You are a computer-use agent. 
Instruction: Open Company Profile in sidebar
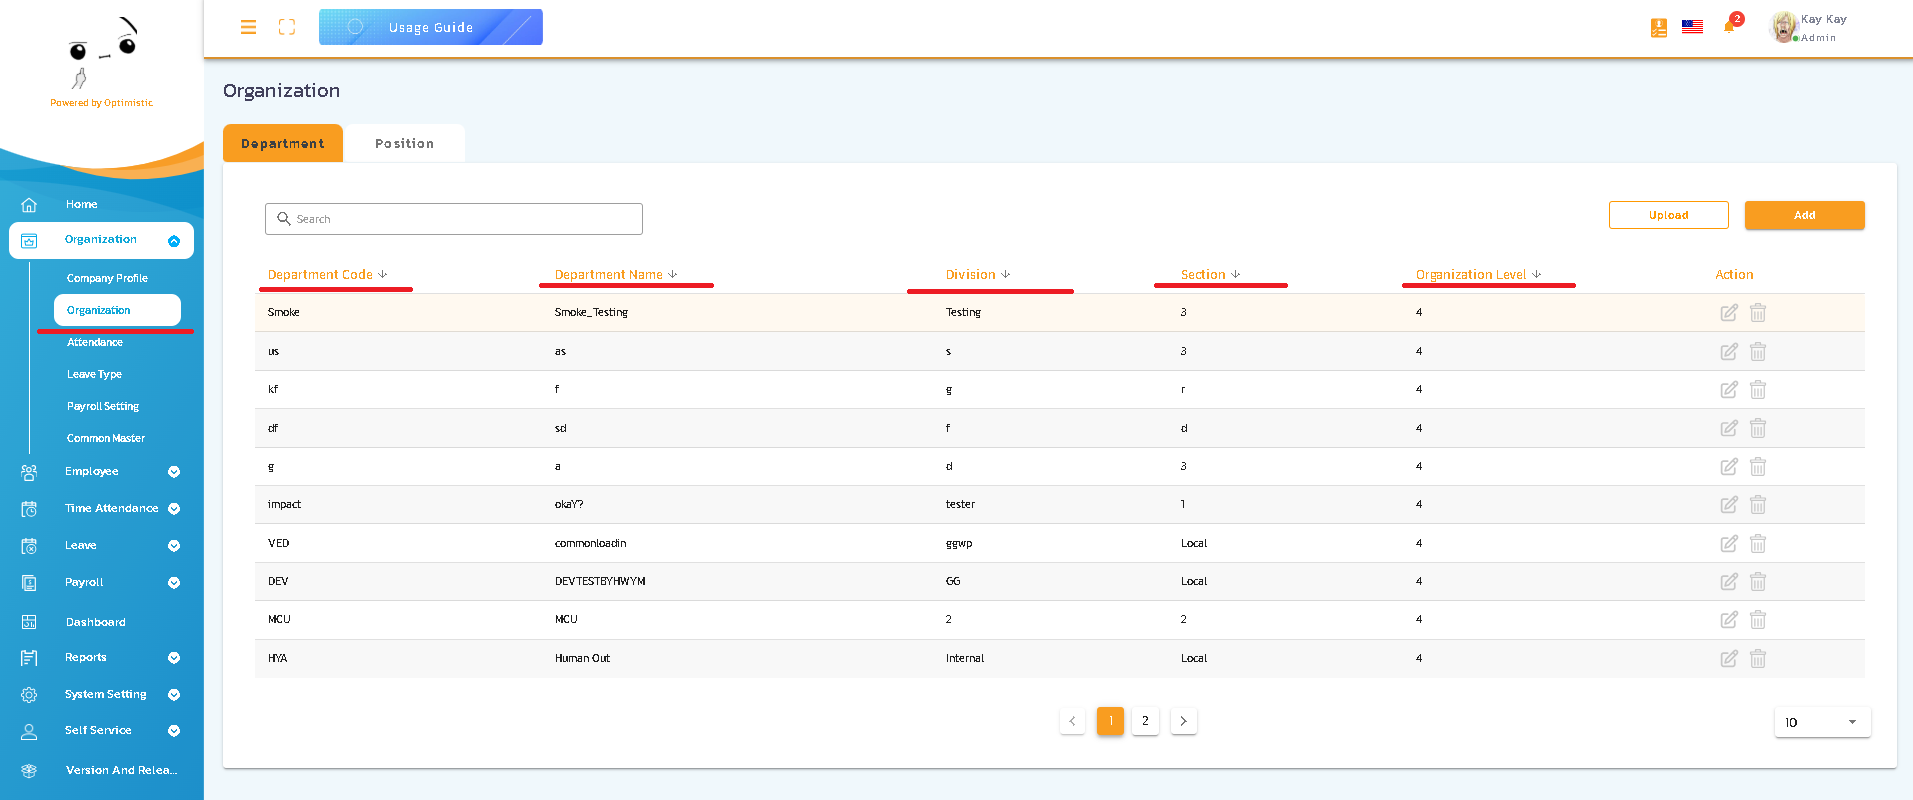tap(107, 278)
